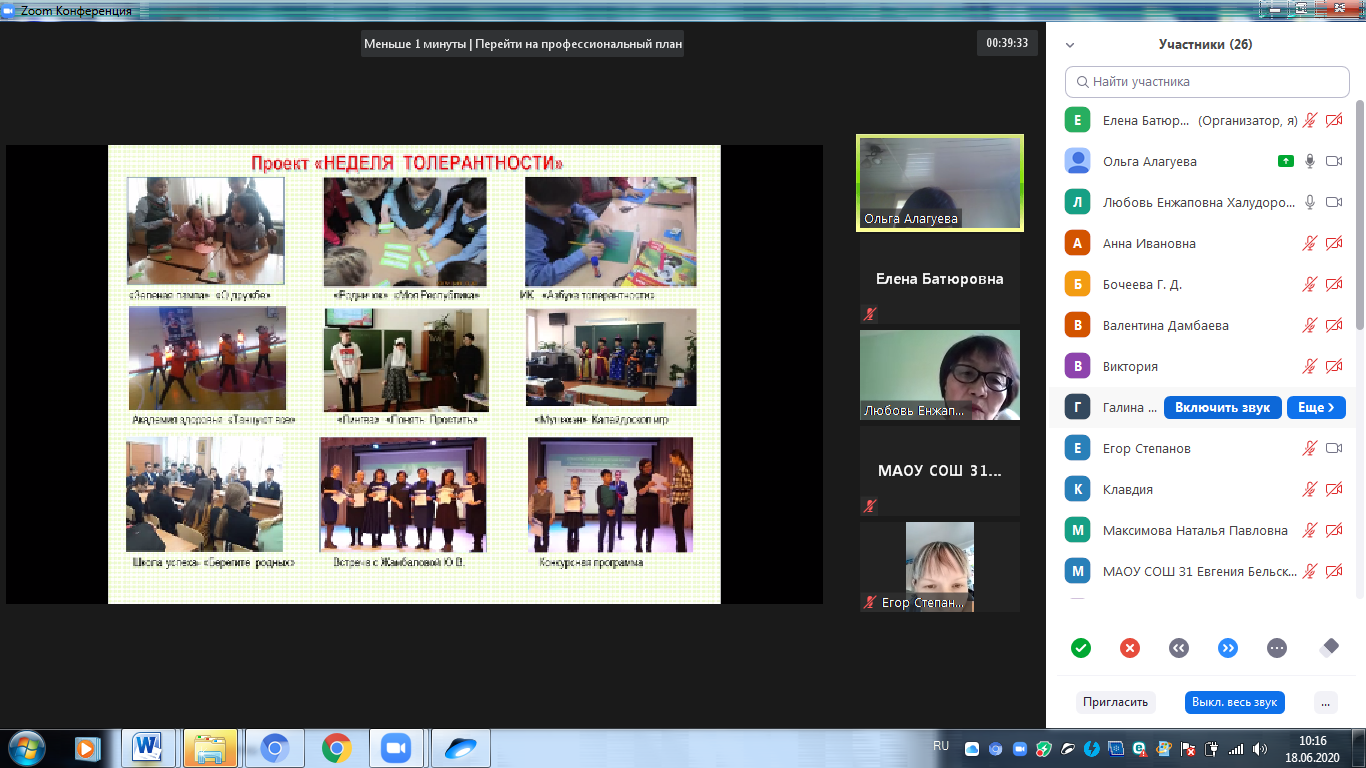Toggle microphone for Ольга Алагуева
Screen dimensions: 1366x768
point(1310,161)
